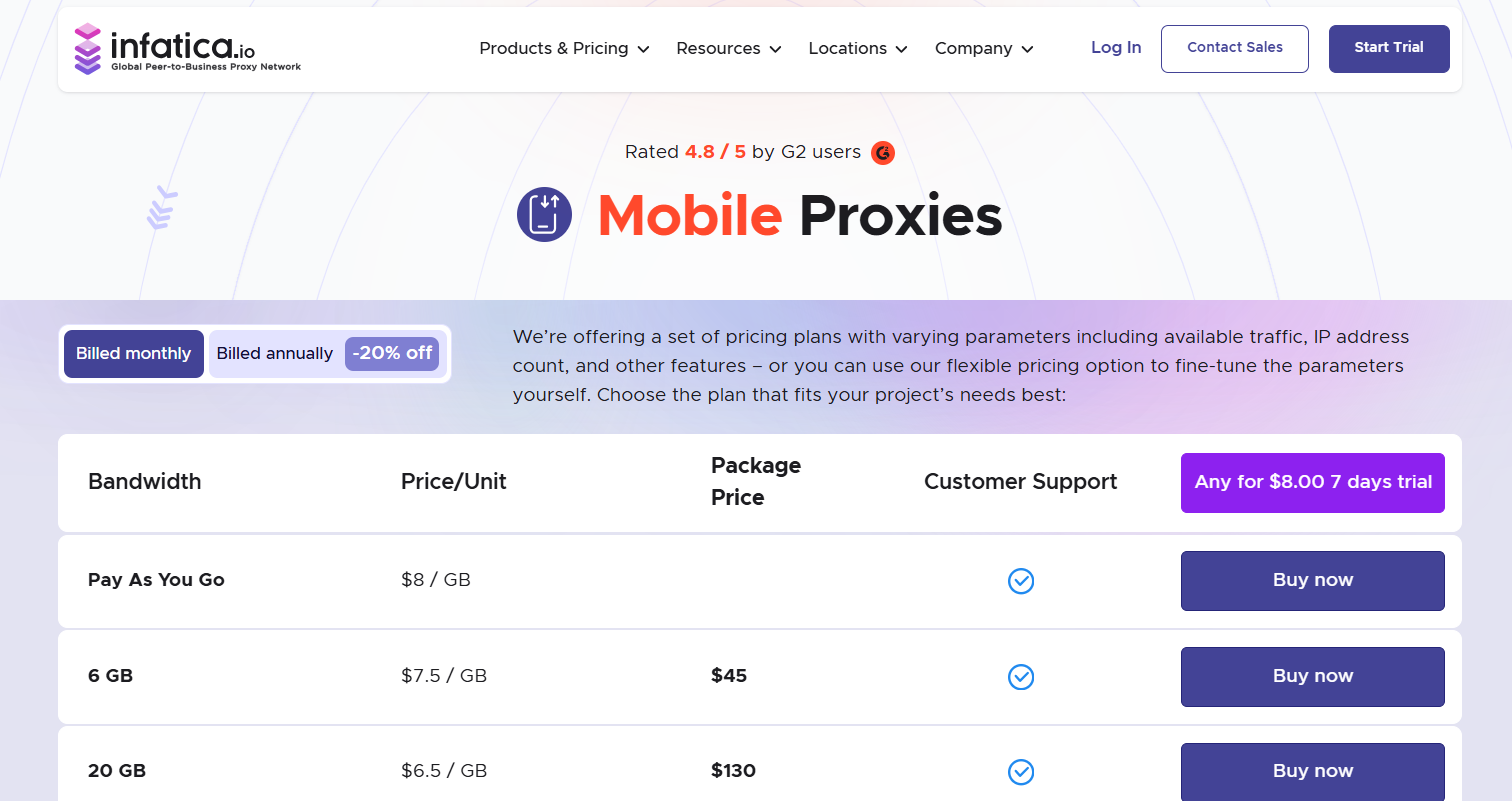The image size is (1512, 801).
Task: Open the Resources dropdown menu
Action: click(728, 49)
